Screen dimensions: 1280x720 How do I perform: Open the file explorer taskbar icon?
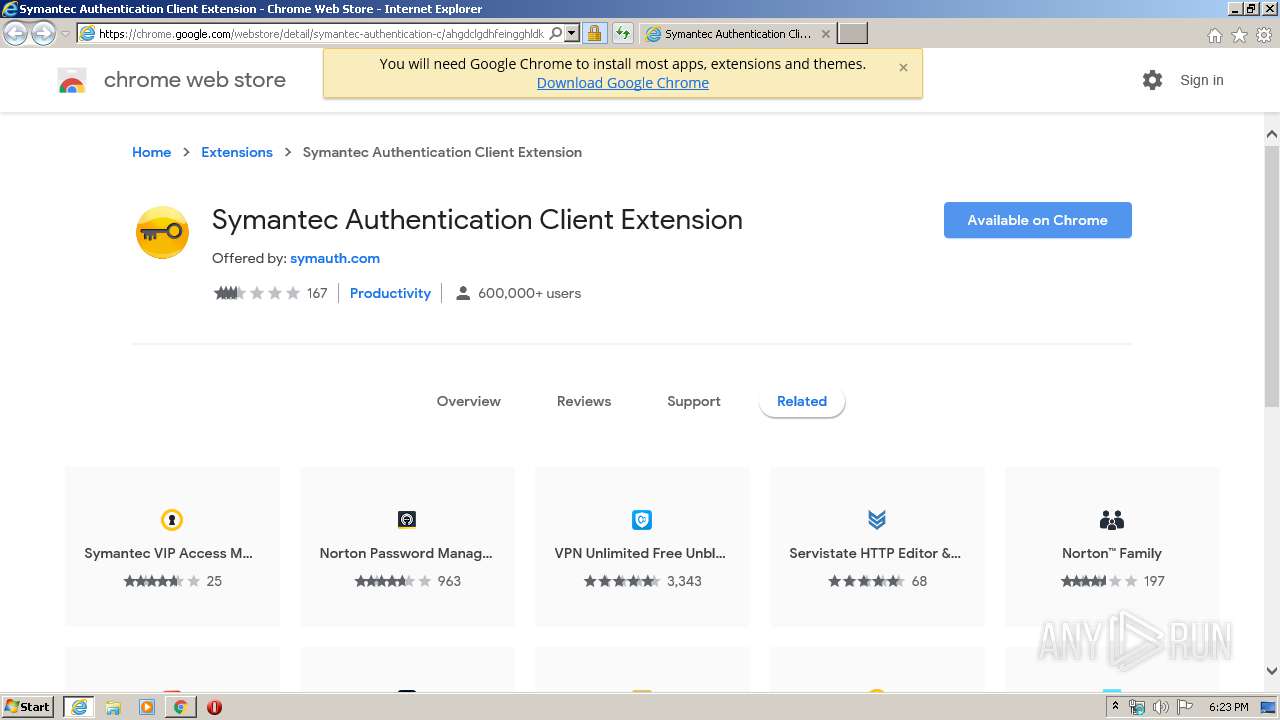113,707
